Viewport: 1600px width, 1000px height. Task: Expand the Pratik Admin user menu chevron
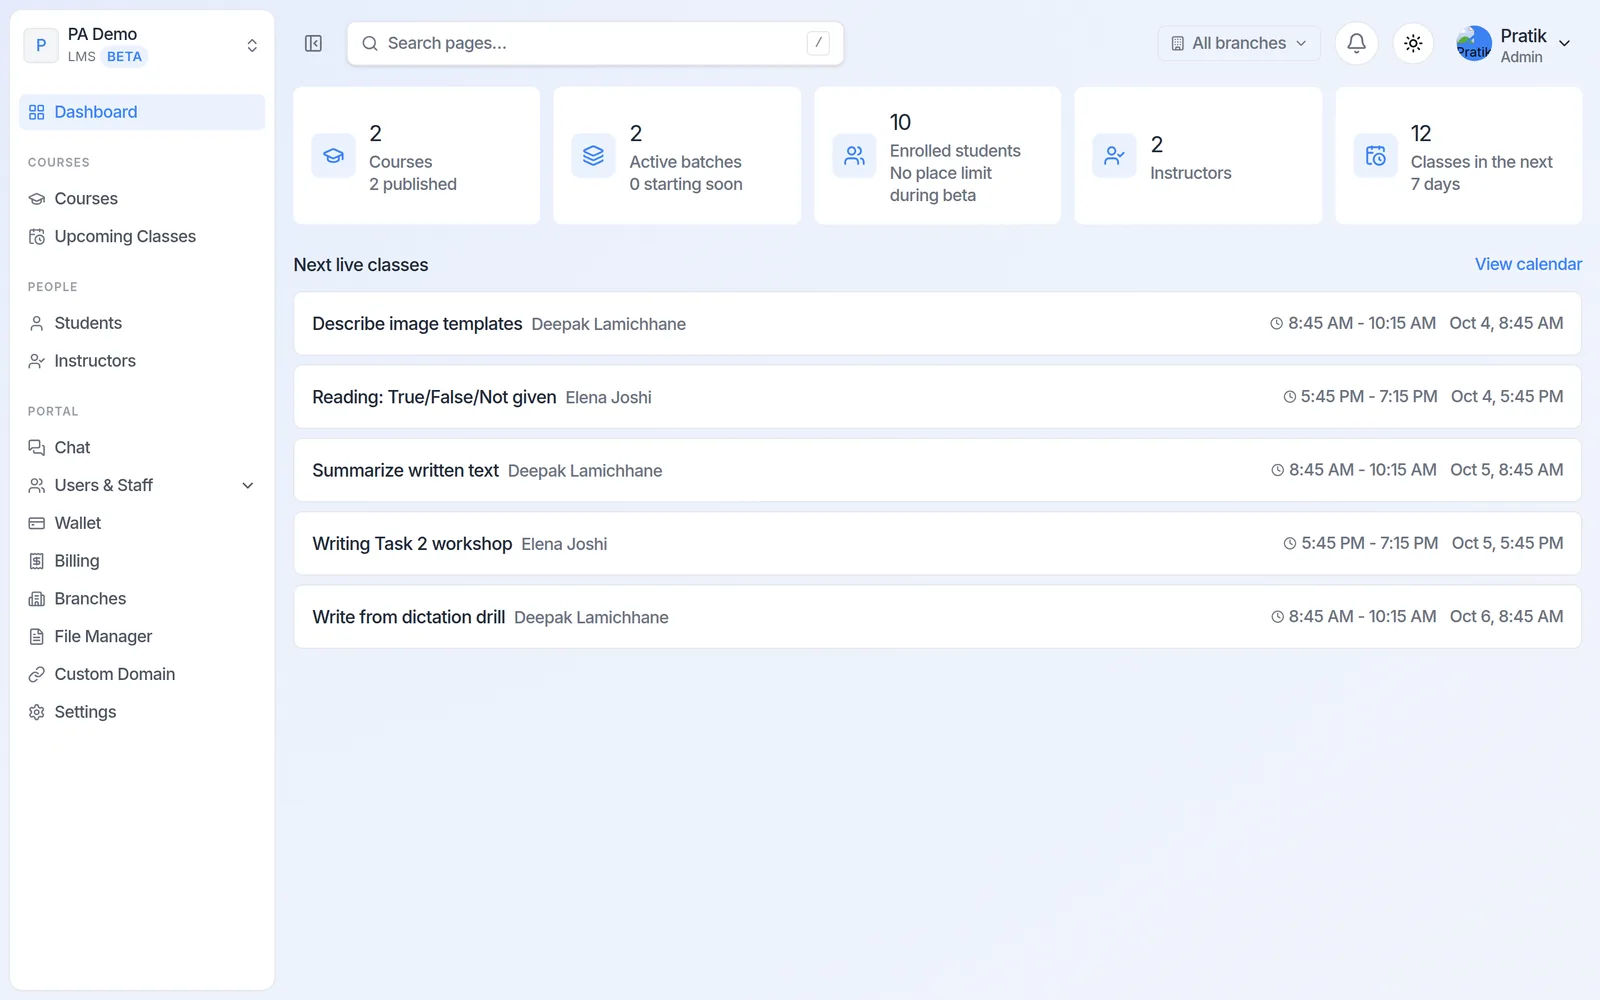click(1565, 43)
